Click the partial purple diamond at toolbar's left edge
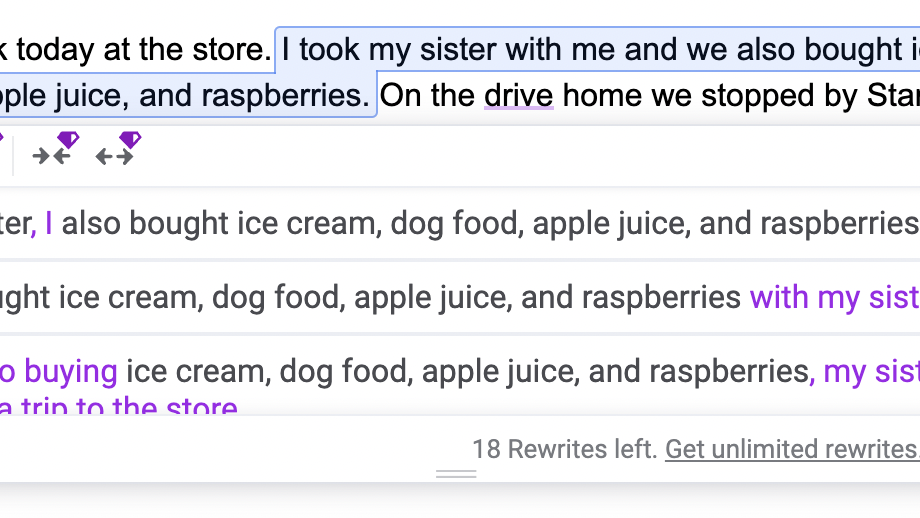This screenshot has height=518, width=920. point(2,139)
